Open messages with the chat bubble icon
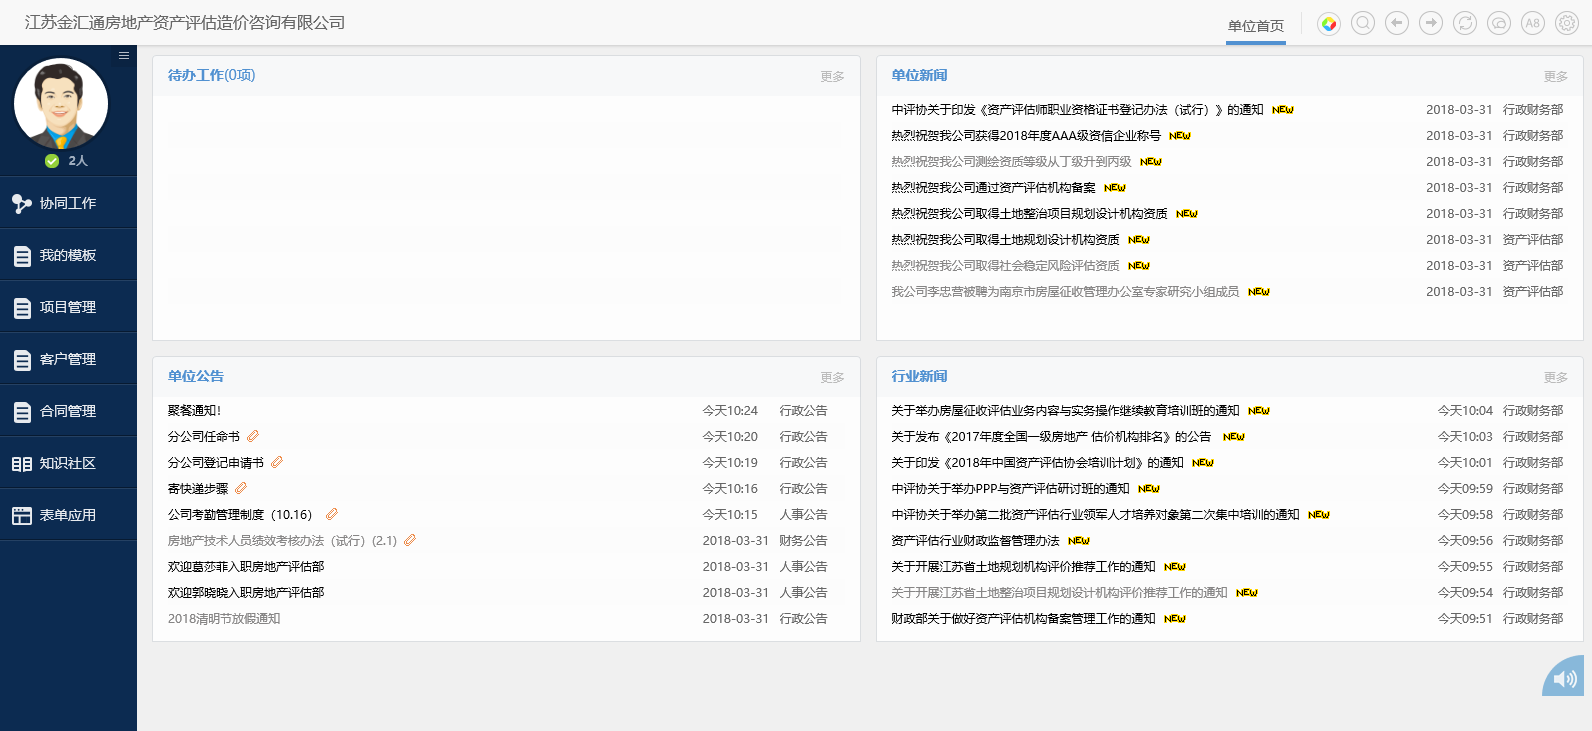The image size is (1592, 731). pos(1499,24)
